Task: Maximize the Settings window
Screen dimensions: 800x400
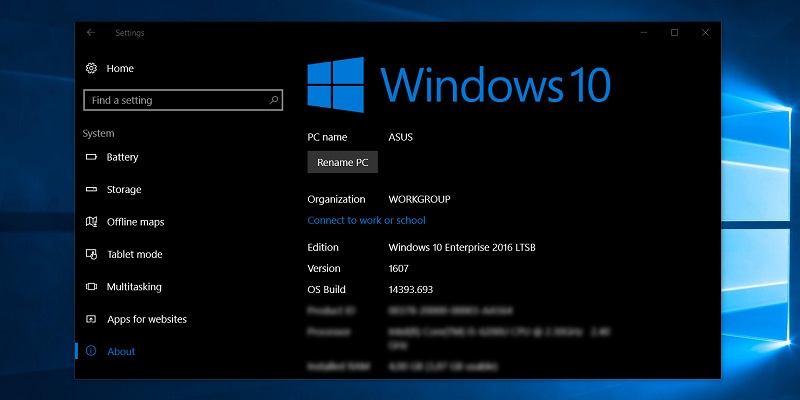Action: [x=674, y=33]
